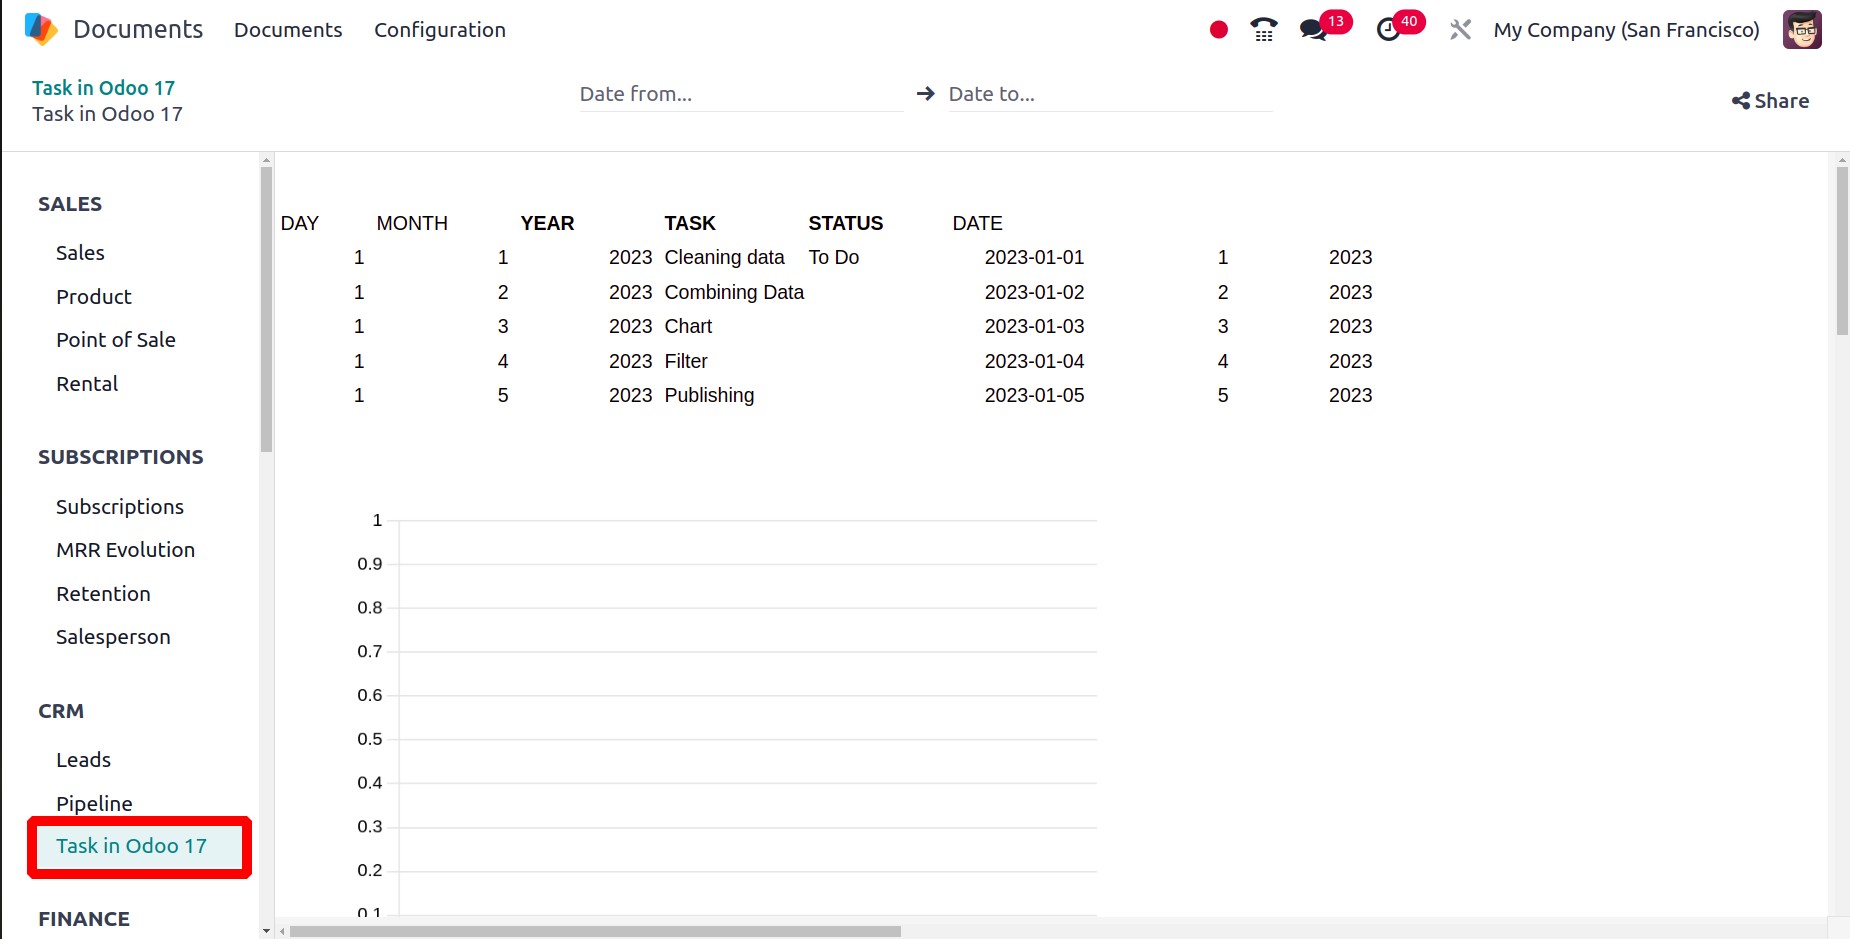Viewport: 1850px width, 939px height.
Task: Click the FINANCE section header
Action: (x=84, y=919)
